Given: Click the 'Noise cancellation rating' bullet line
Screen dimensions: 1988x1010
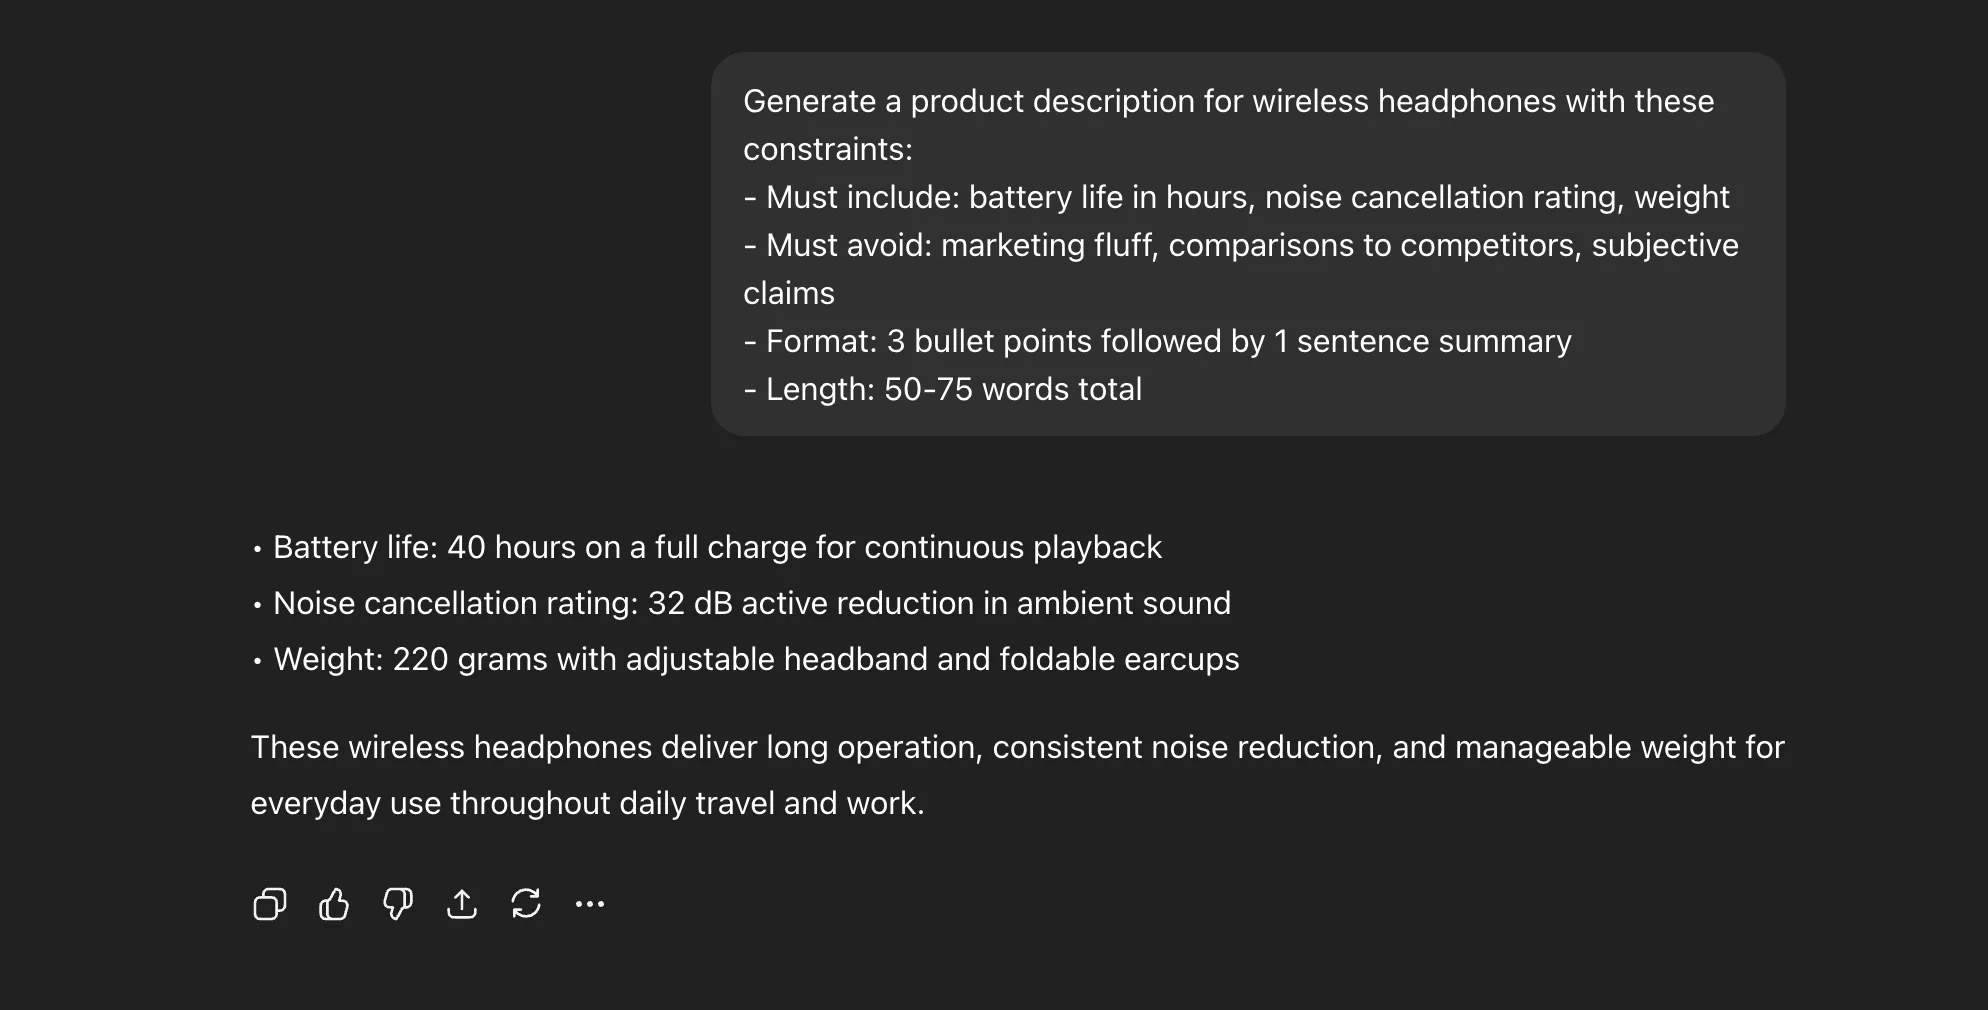Looking at the screenshot, I should click(750, 603).
